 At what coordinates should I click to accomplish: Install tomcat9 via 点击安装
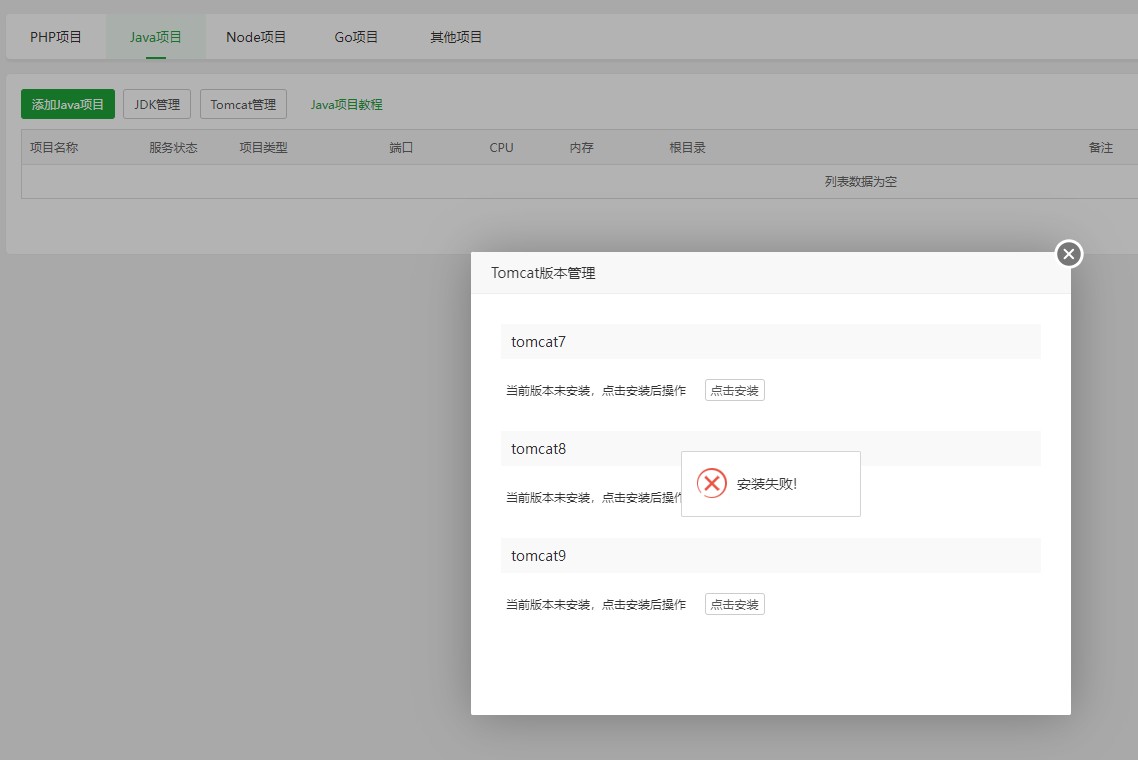(x=734, y=605)
